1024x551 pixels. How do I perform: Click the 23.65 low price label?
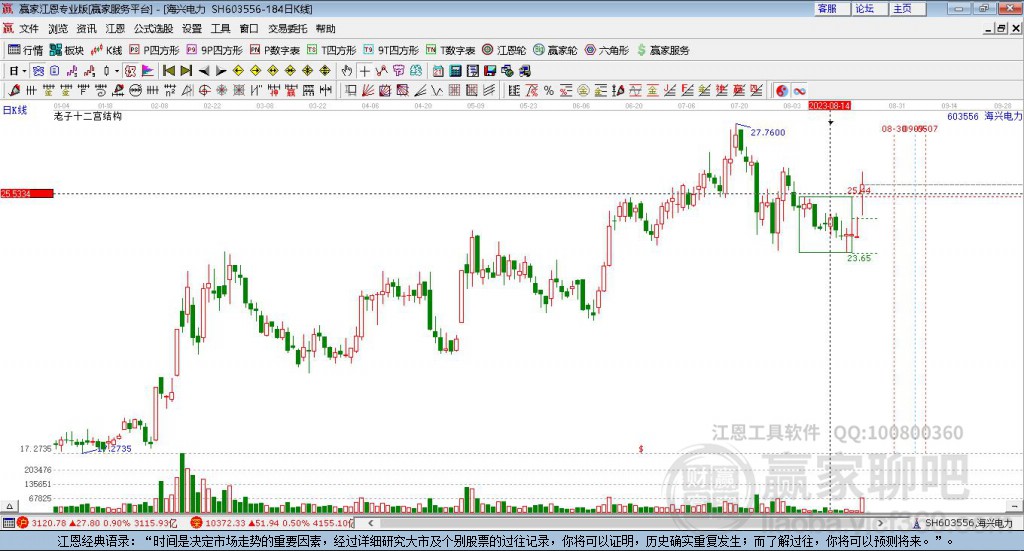[859, 258]
